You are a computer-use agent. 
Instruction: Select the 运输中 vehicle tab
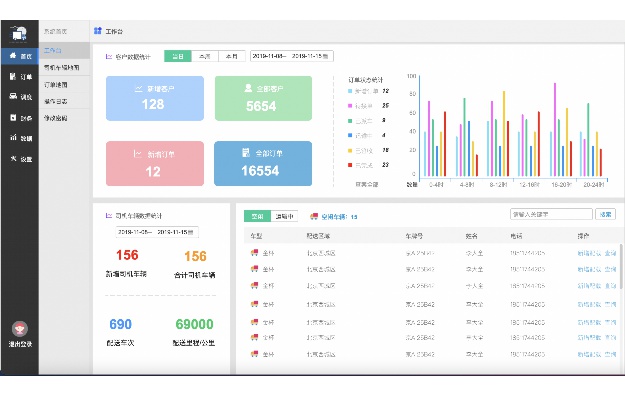pyautogui.click(x=284, y=216)
